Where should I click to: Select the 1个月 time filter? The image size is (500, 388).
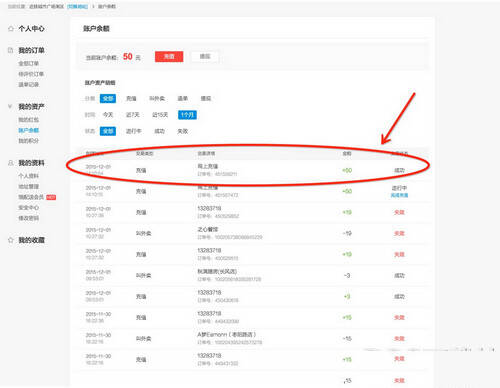[x=187, y=115]
